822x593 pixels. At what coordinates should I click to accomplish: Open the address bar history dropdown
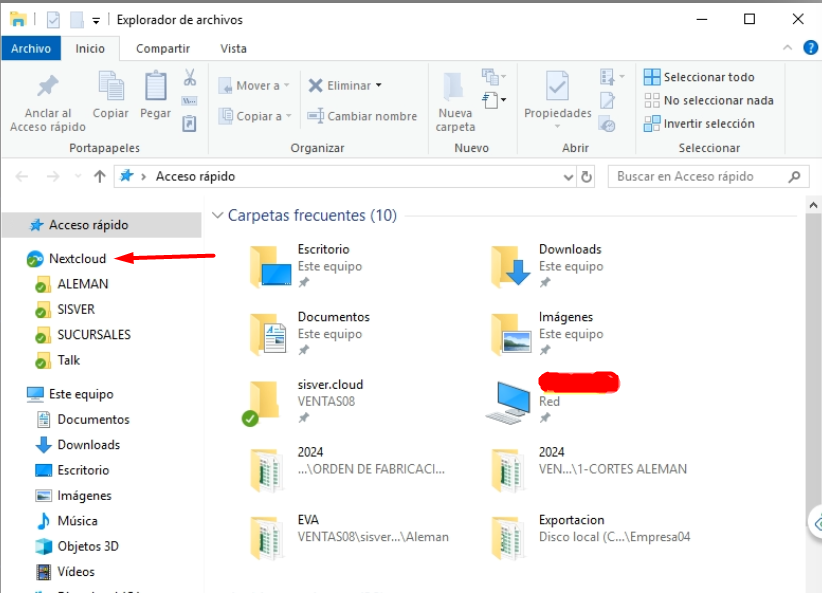568,177
